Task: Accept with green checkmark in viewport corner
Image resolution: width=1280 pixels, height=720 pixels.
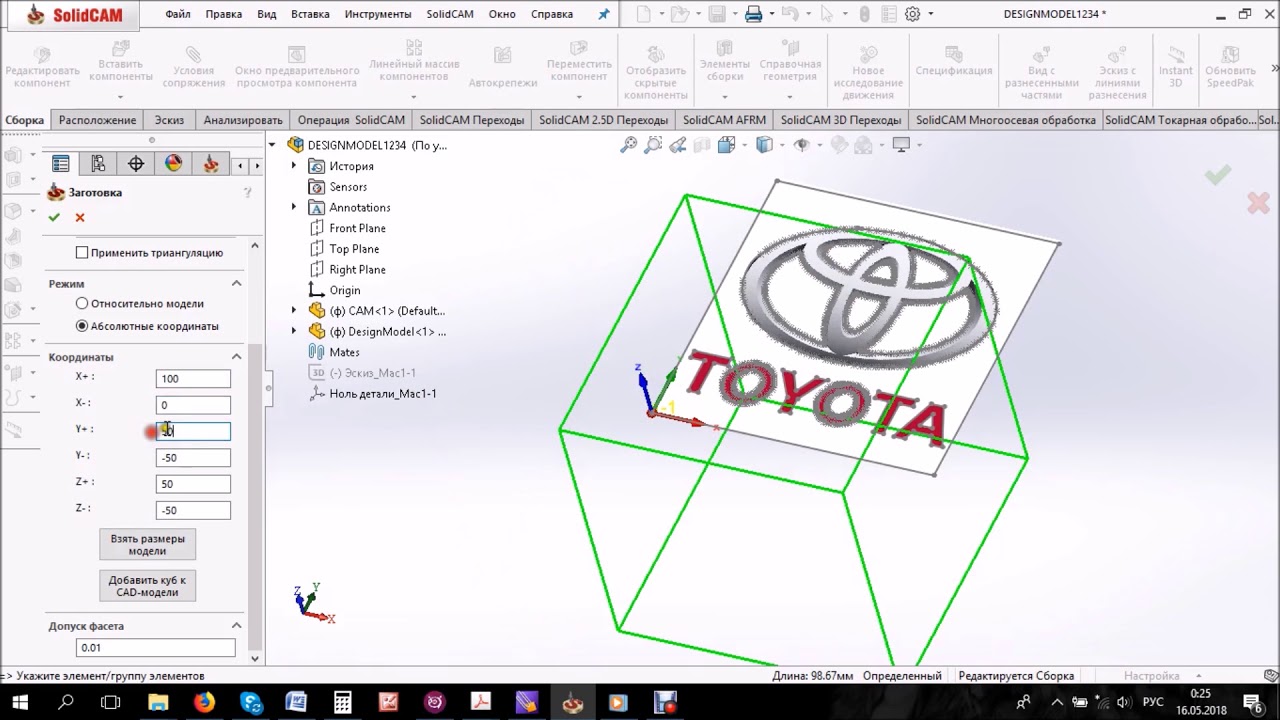Action: coord(1217,176)
